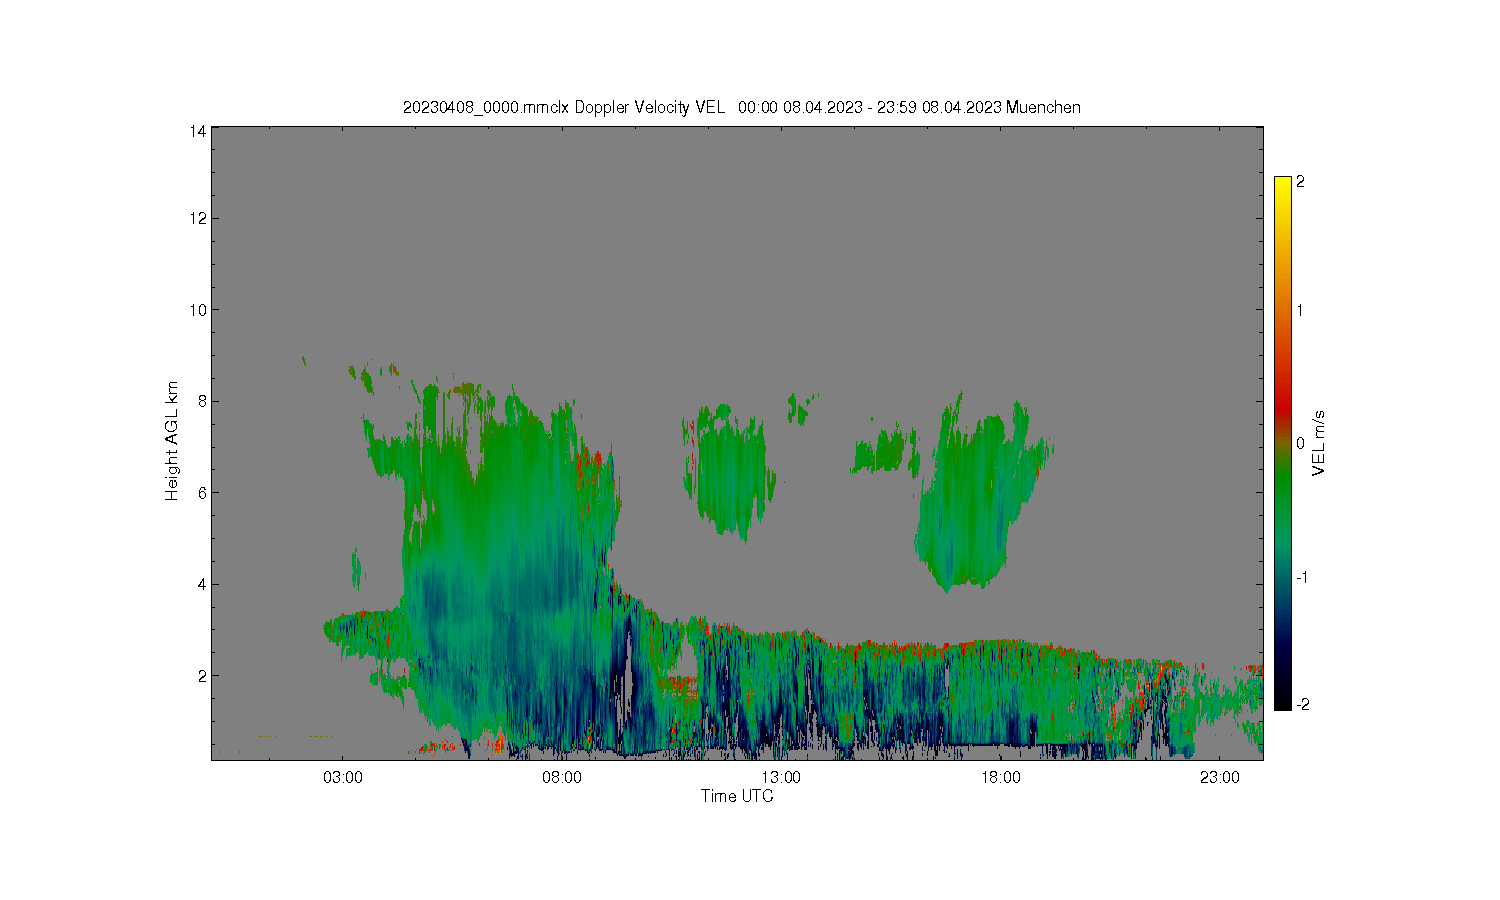Click the 2 km height tick label on y-axis
Screen dimensions: 1500x900
pyautogui.click(x=202, y=676)
